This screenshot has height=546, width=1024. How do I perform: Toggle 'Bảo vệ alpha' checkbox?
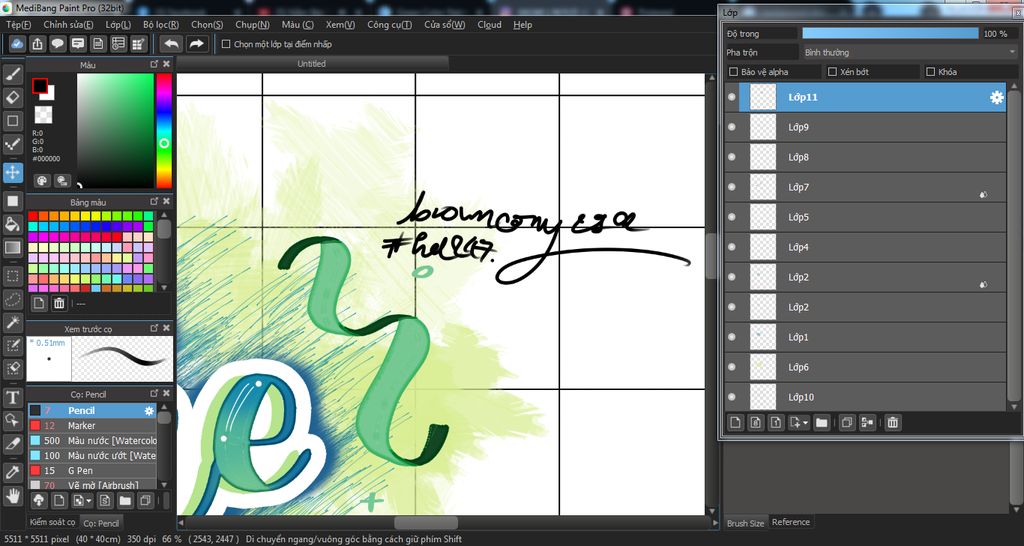(x=733, y=72)
